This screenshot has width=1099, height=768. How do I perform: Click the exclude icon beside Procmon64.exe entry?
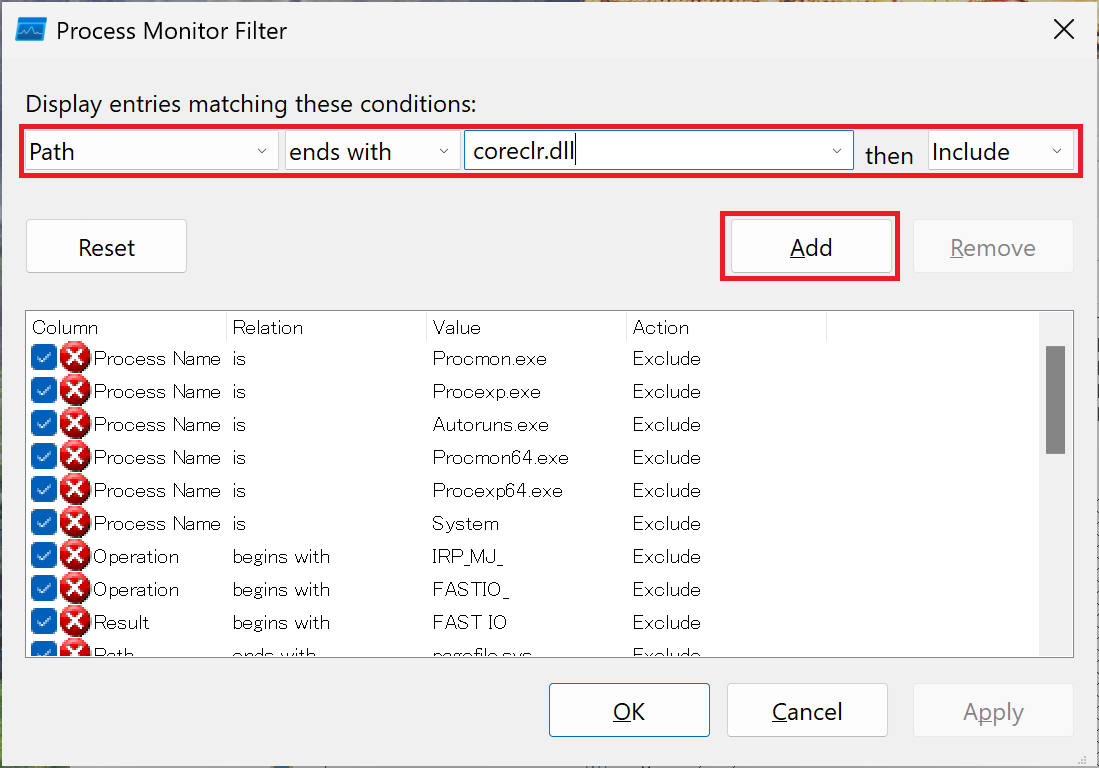coord(75,457)
